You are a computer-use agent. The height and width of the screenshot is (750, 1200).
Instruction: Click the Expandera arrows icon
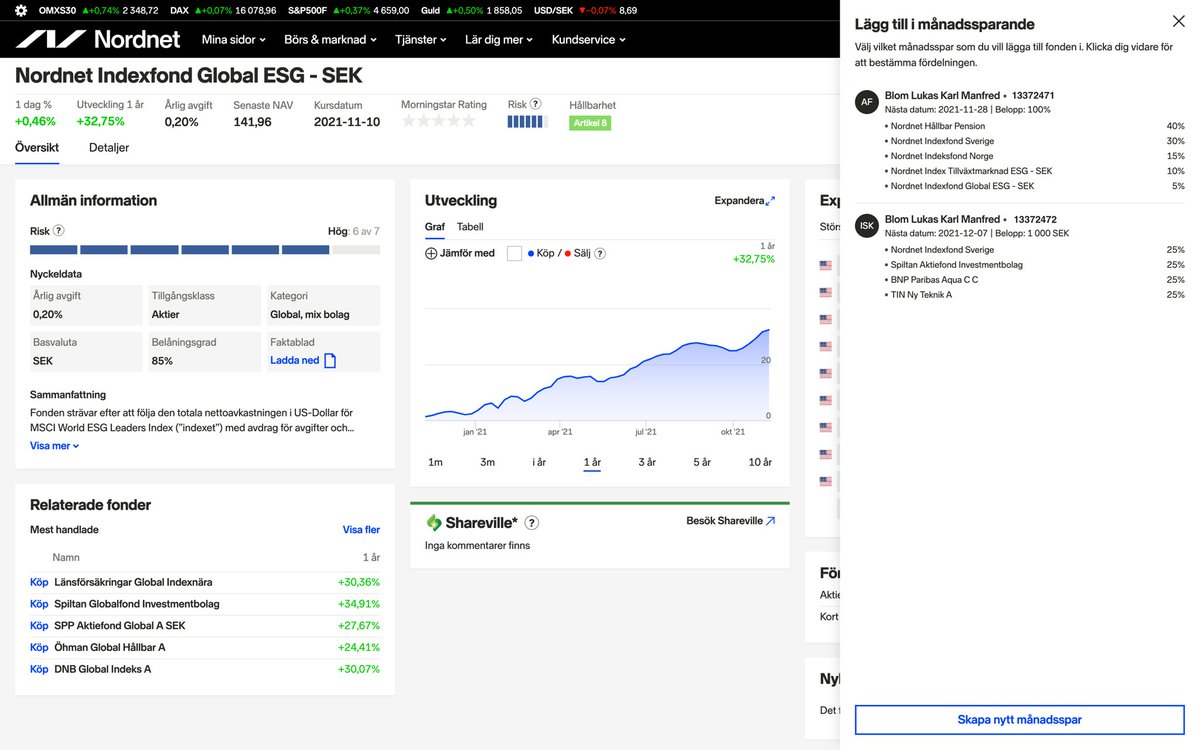[x=770, y=201]
